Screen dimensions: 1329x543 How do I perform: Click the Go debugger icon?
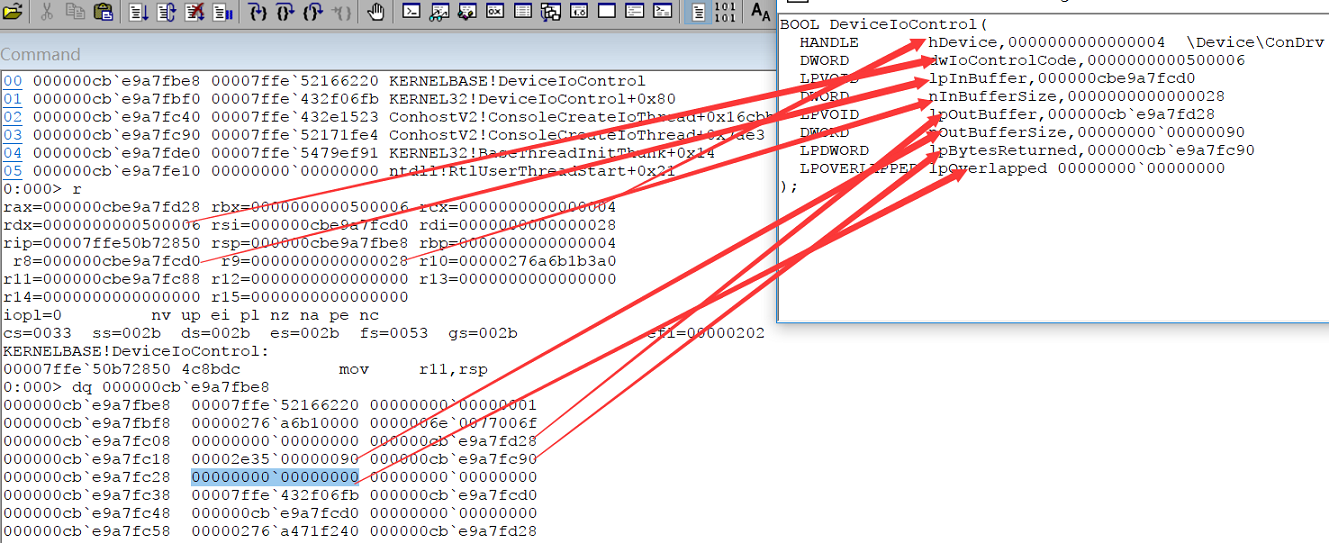(x=138, y=12)
